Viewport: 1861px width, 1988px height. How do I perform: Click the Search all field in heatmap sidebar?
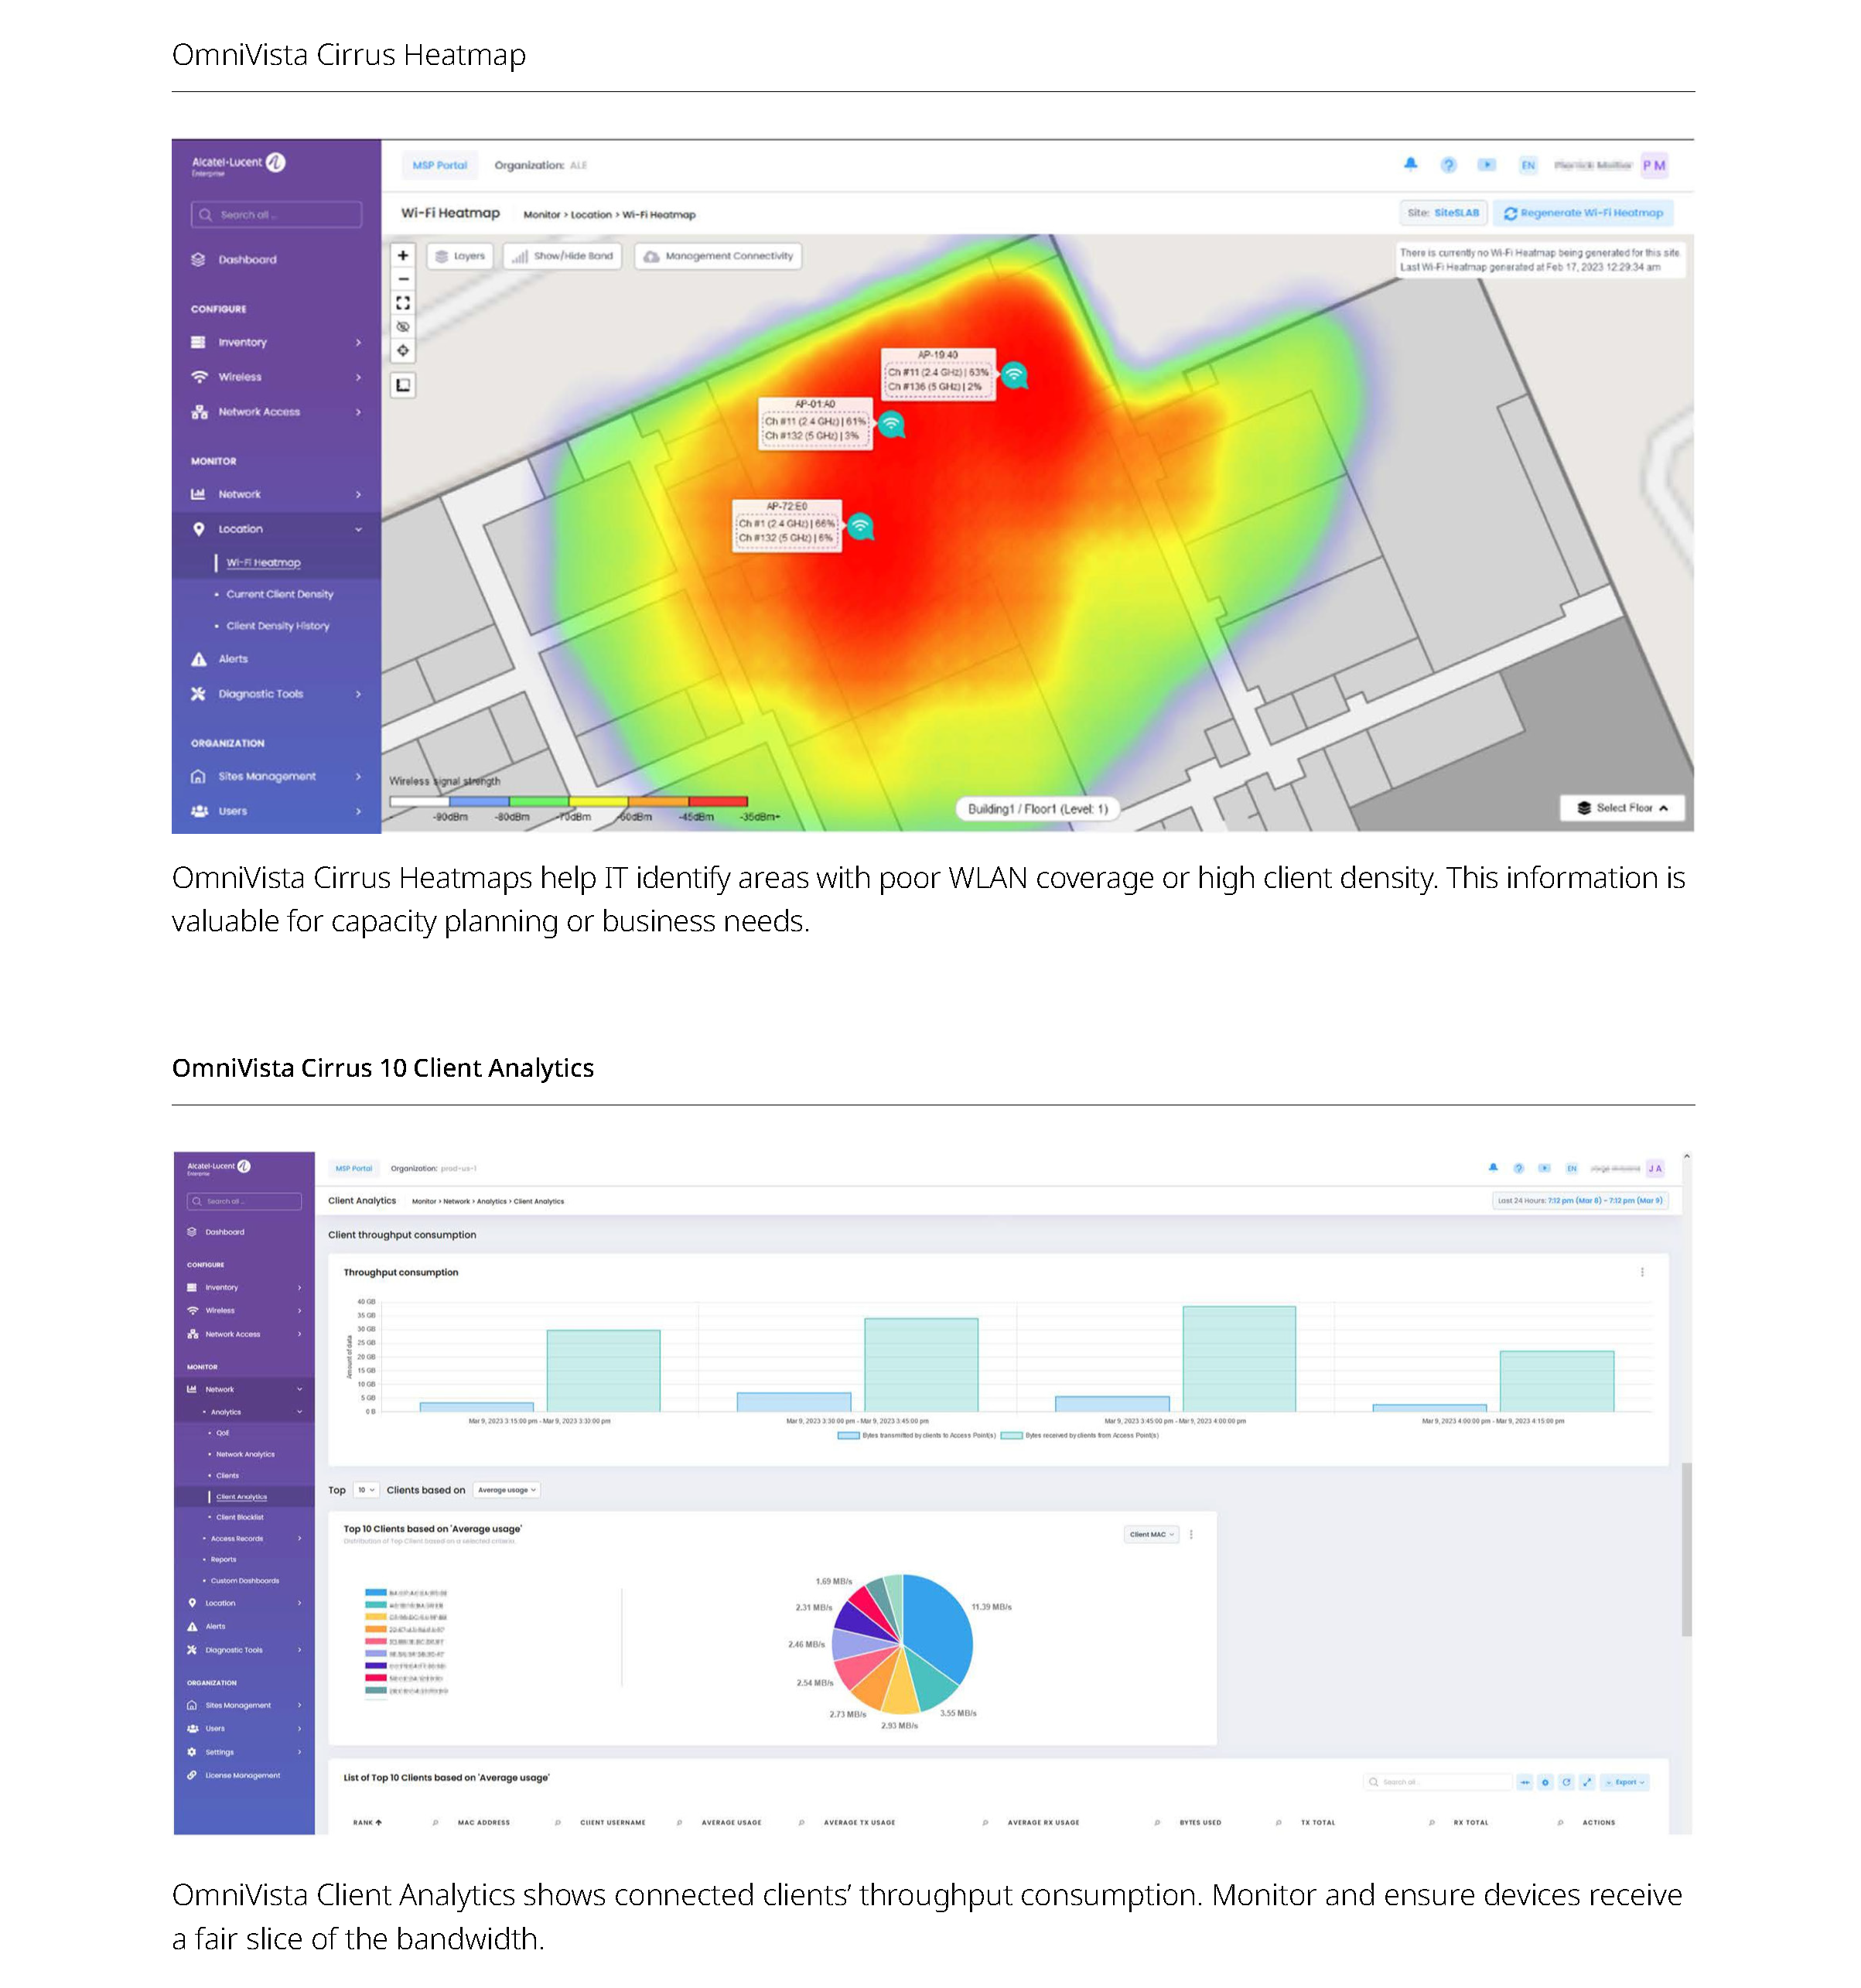276,214
